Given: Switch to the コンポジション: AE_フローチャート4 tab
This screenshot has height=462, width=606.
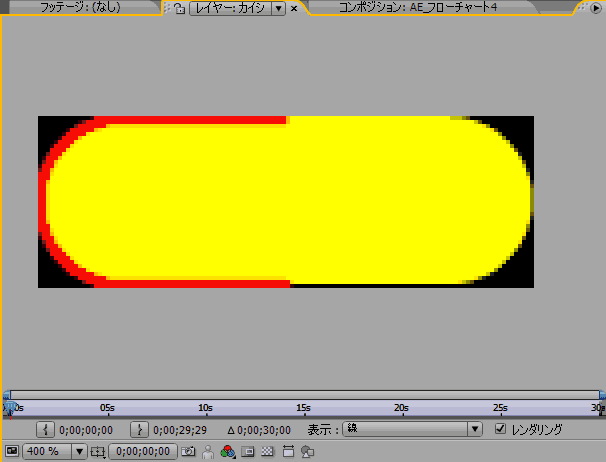Looking at the screenshot, I should coord(418,7).
